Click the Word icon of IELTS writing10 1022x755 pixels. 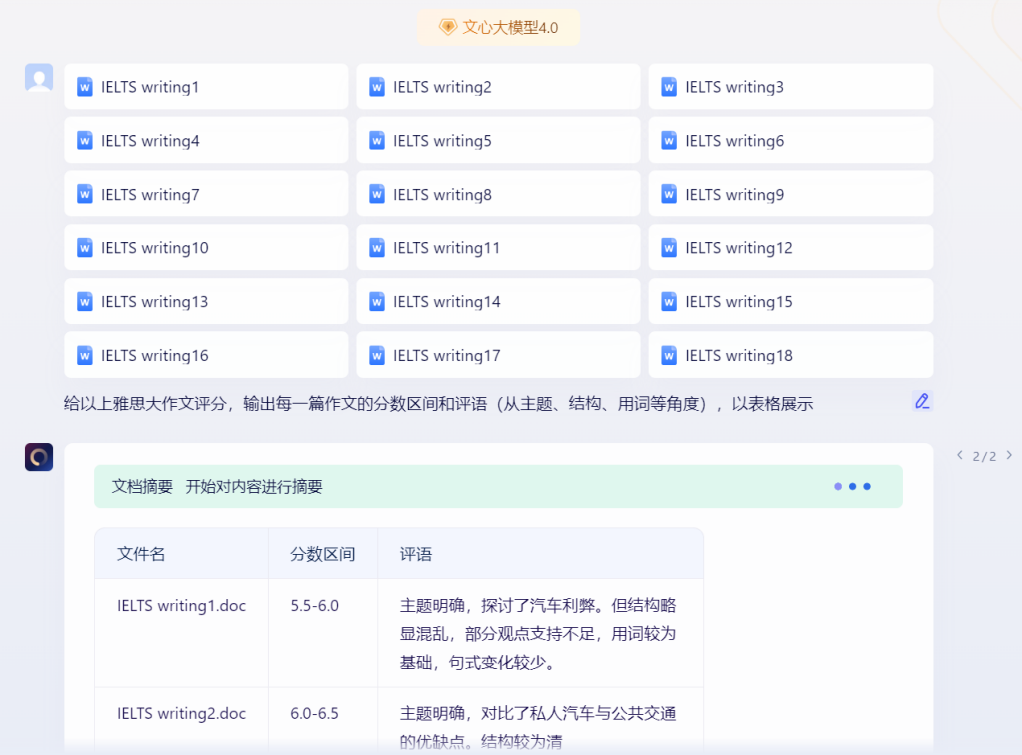coord(85,248)
